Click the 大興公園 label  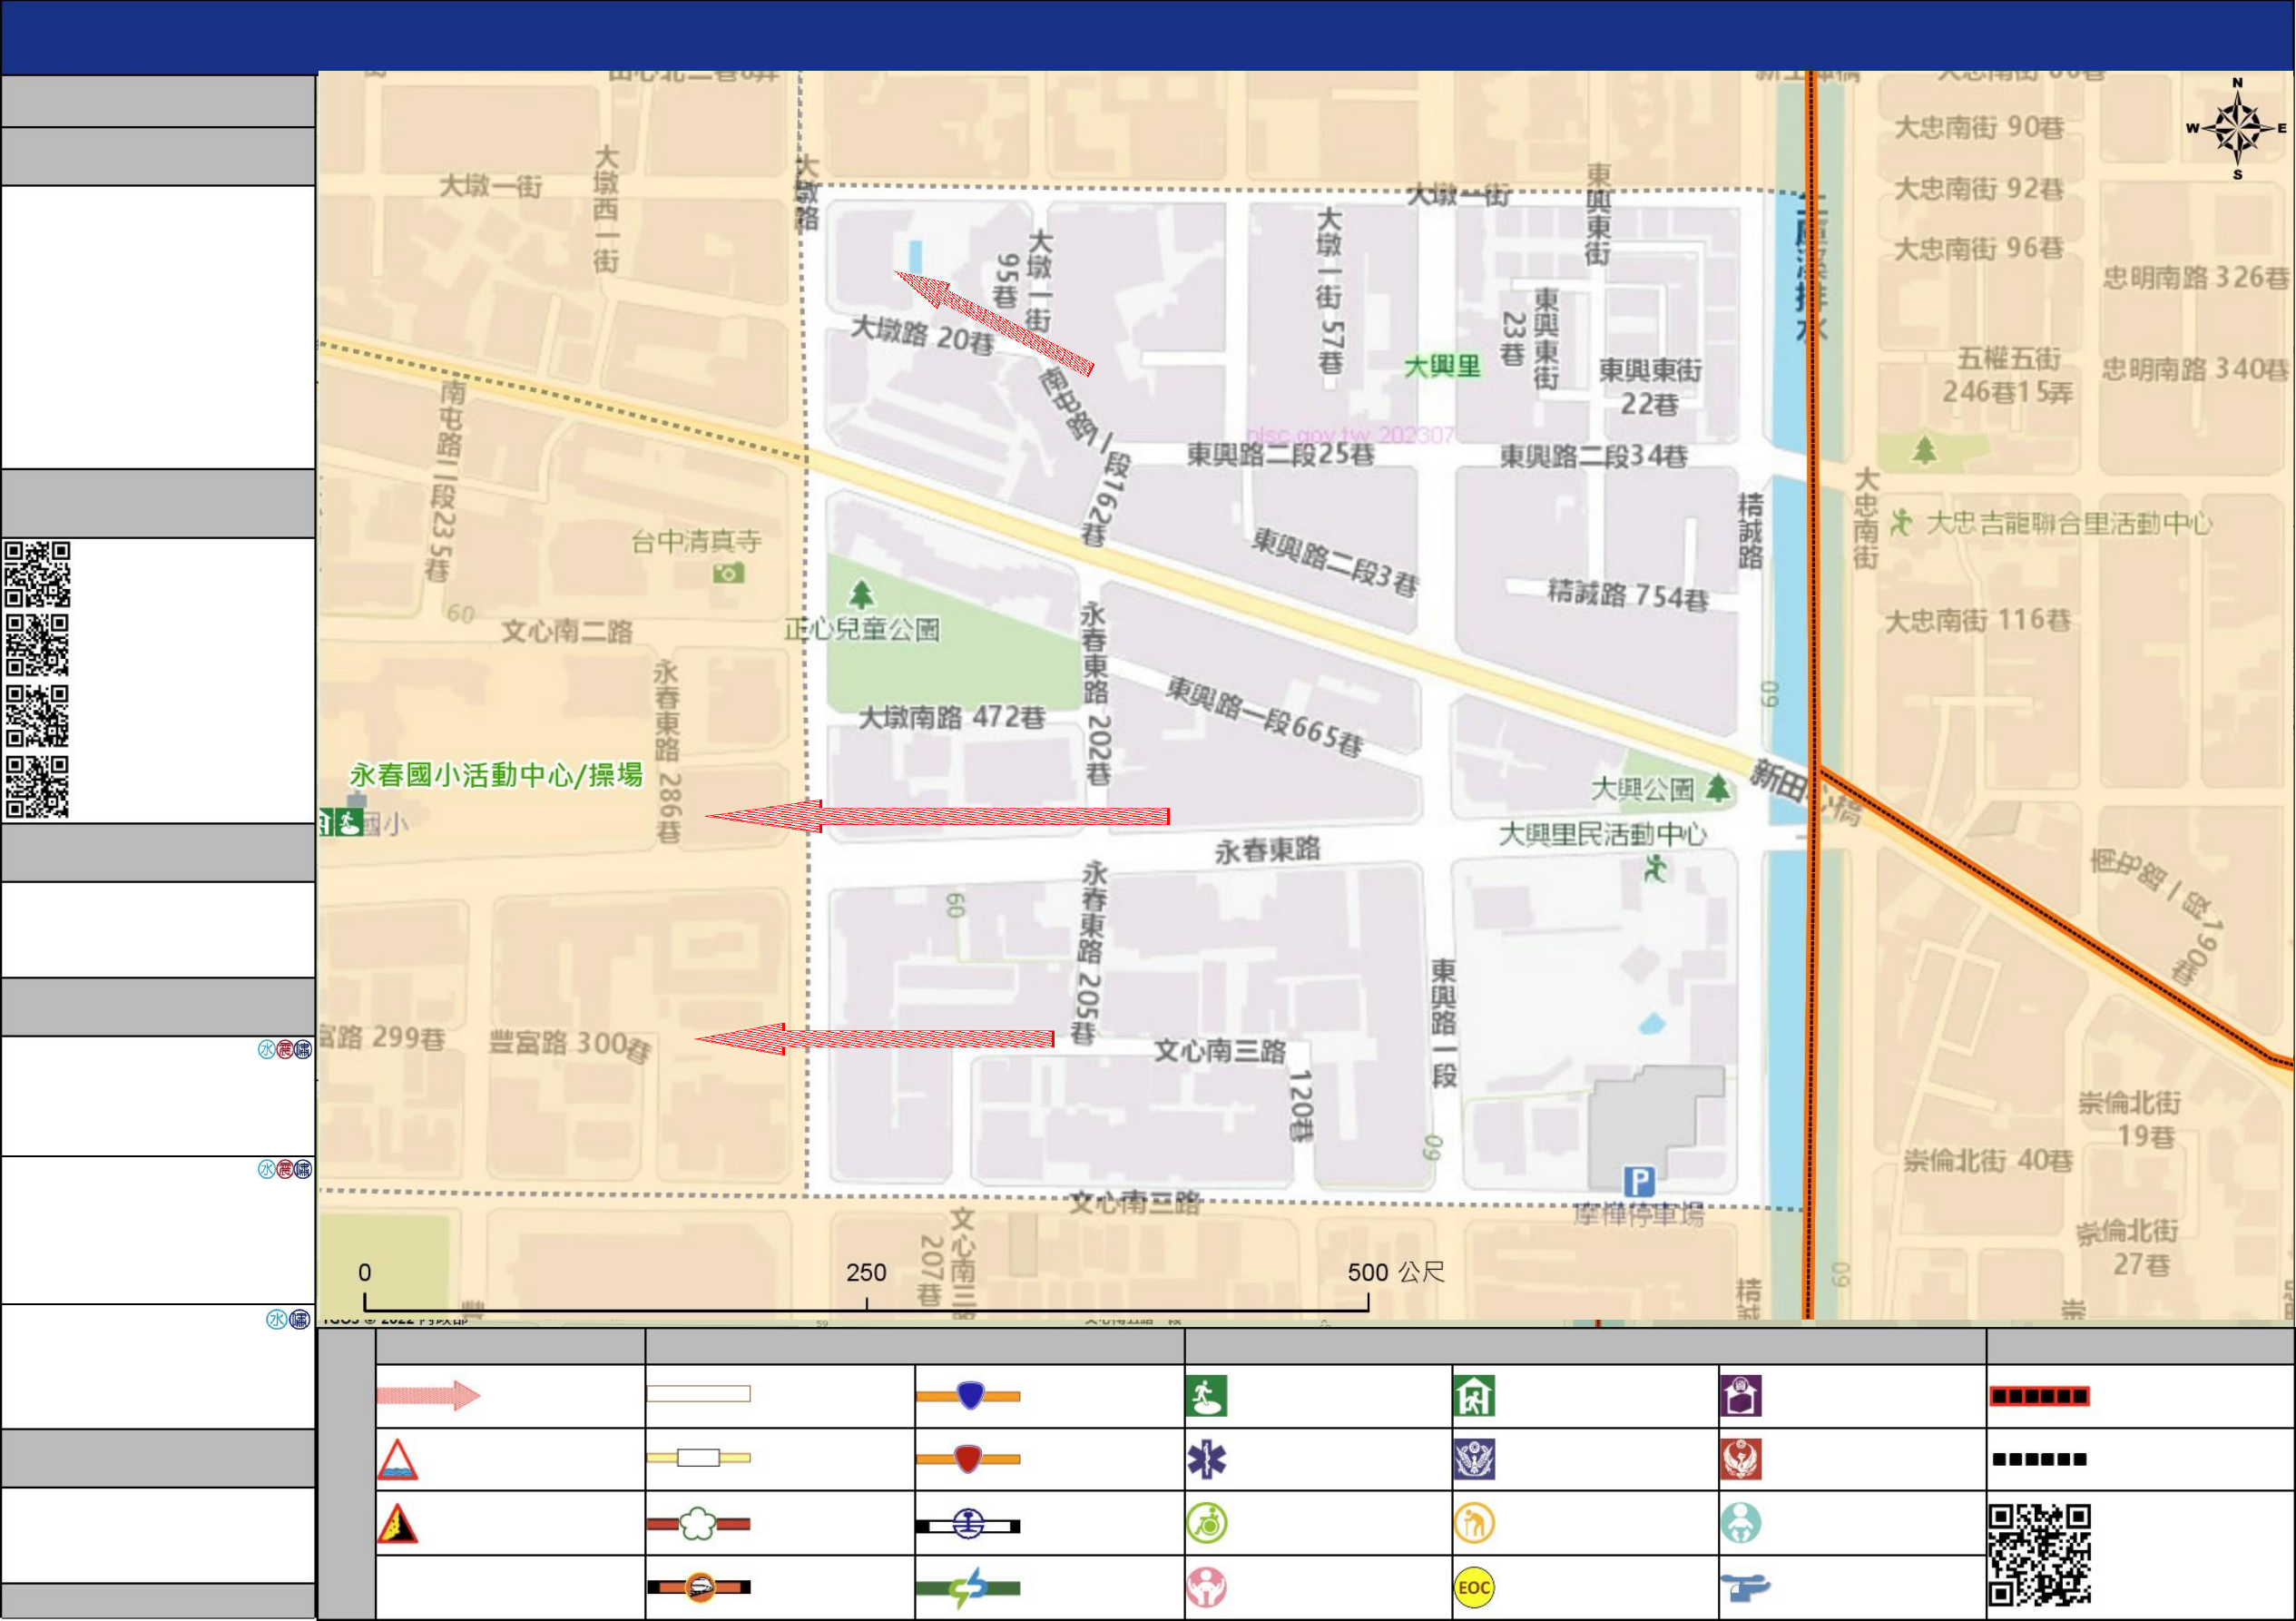click(x=1643, y=790)
